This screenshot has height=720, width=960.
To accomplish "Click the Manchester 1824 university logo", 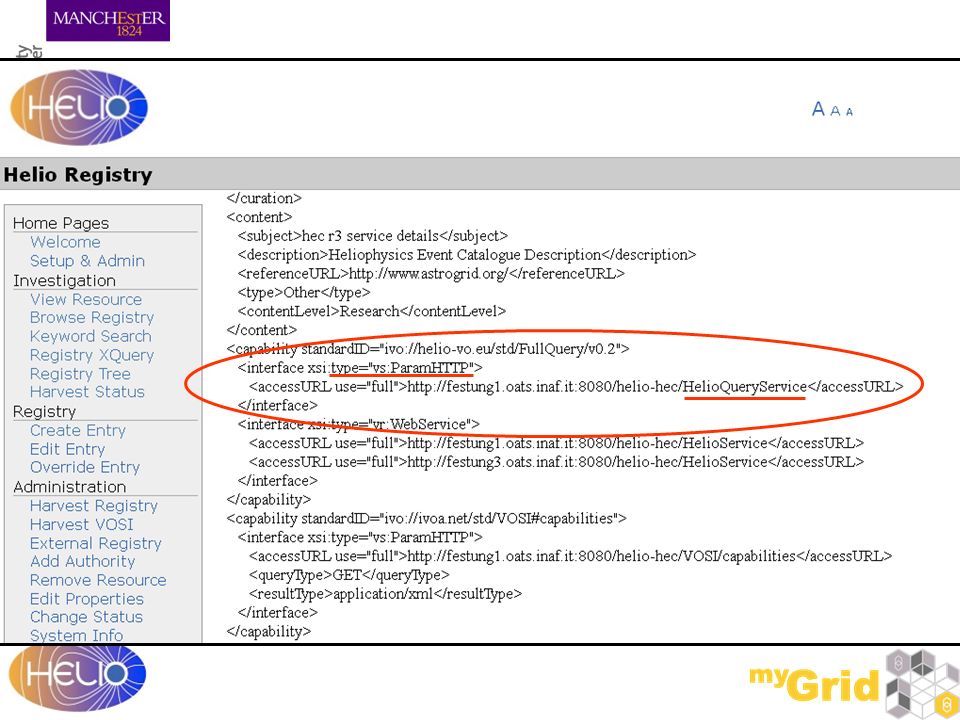I will click(x=108, y=21).
